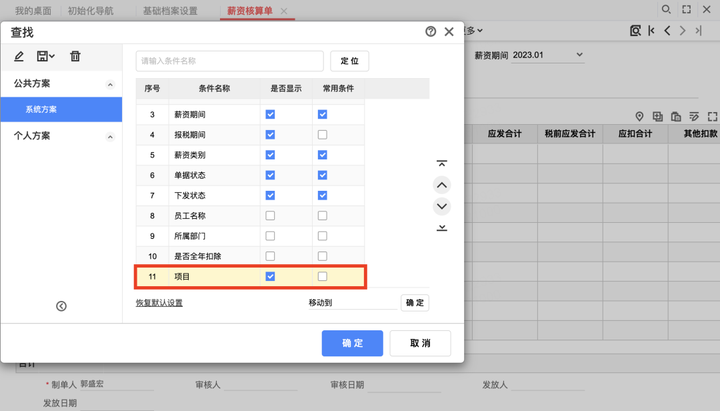
Task: Click the 取消 button
Action: [420, 343]
